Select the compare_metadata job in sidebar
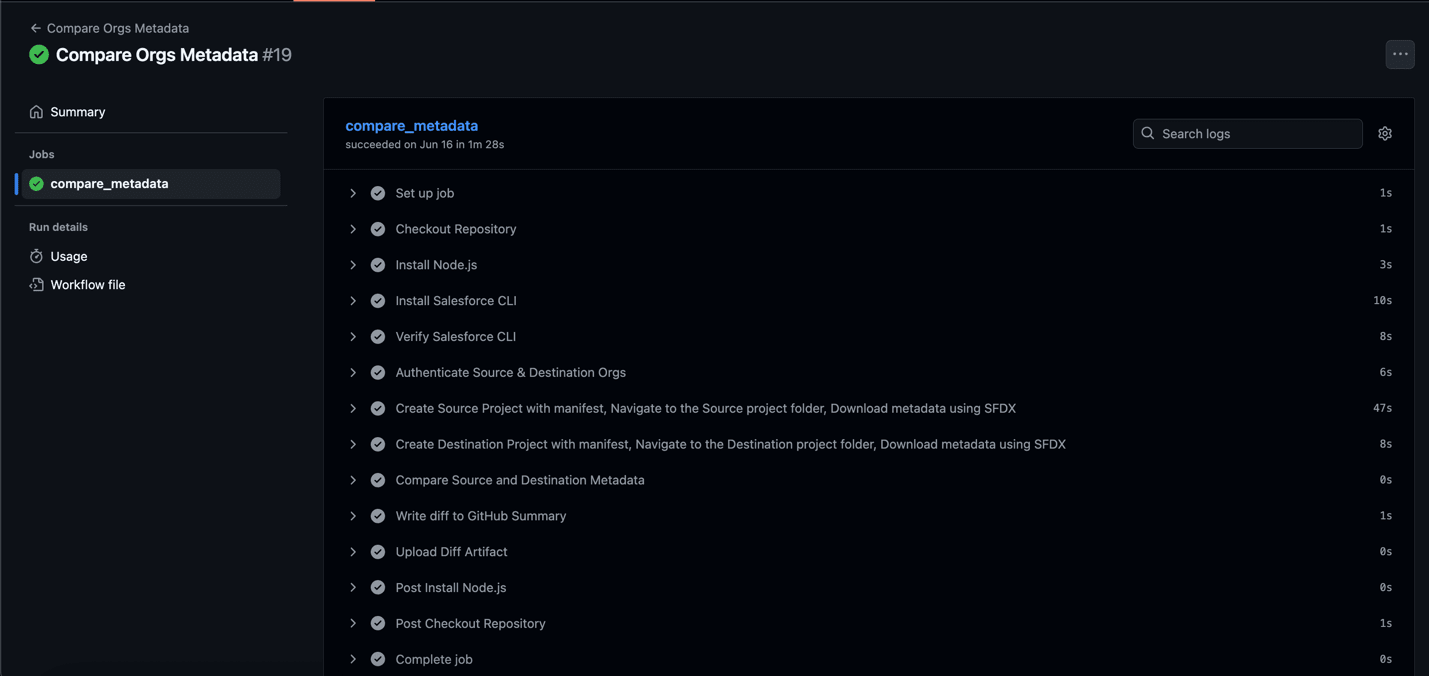 [110, 184]
